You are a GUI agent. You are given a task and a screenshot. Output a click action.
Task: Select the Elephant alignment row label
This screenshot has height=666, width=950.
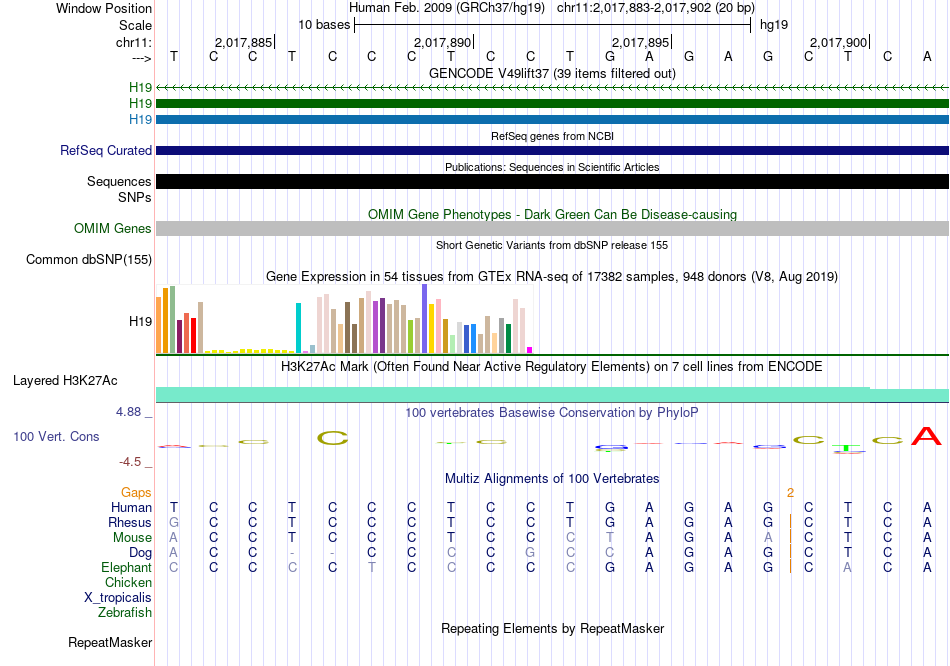(x=126, y=567)
